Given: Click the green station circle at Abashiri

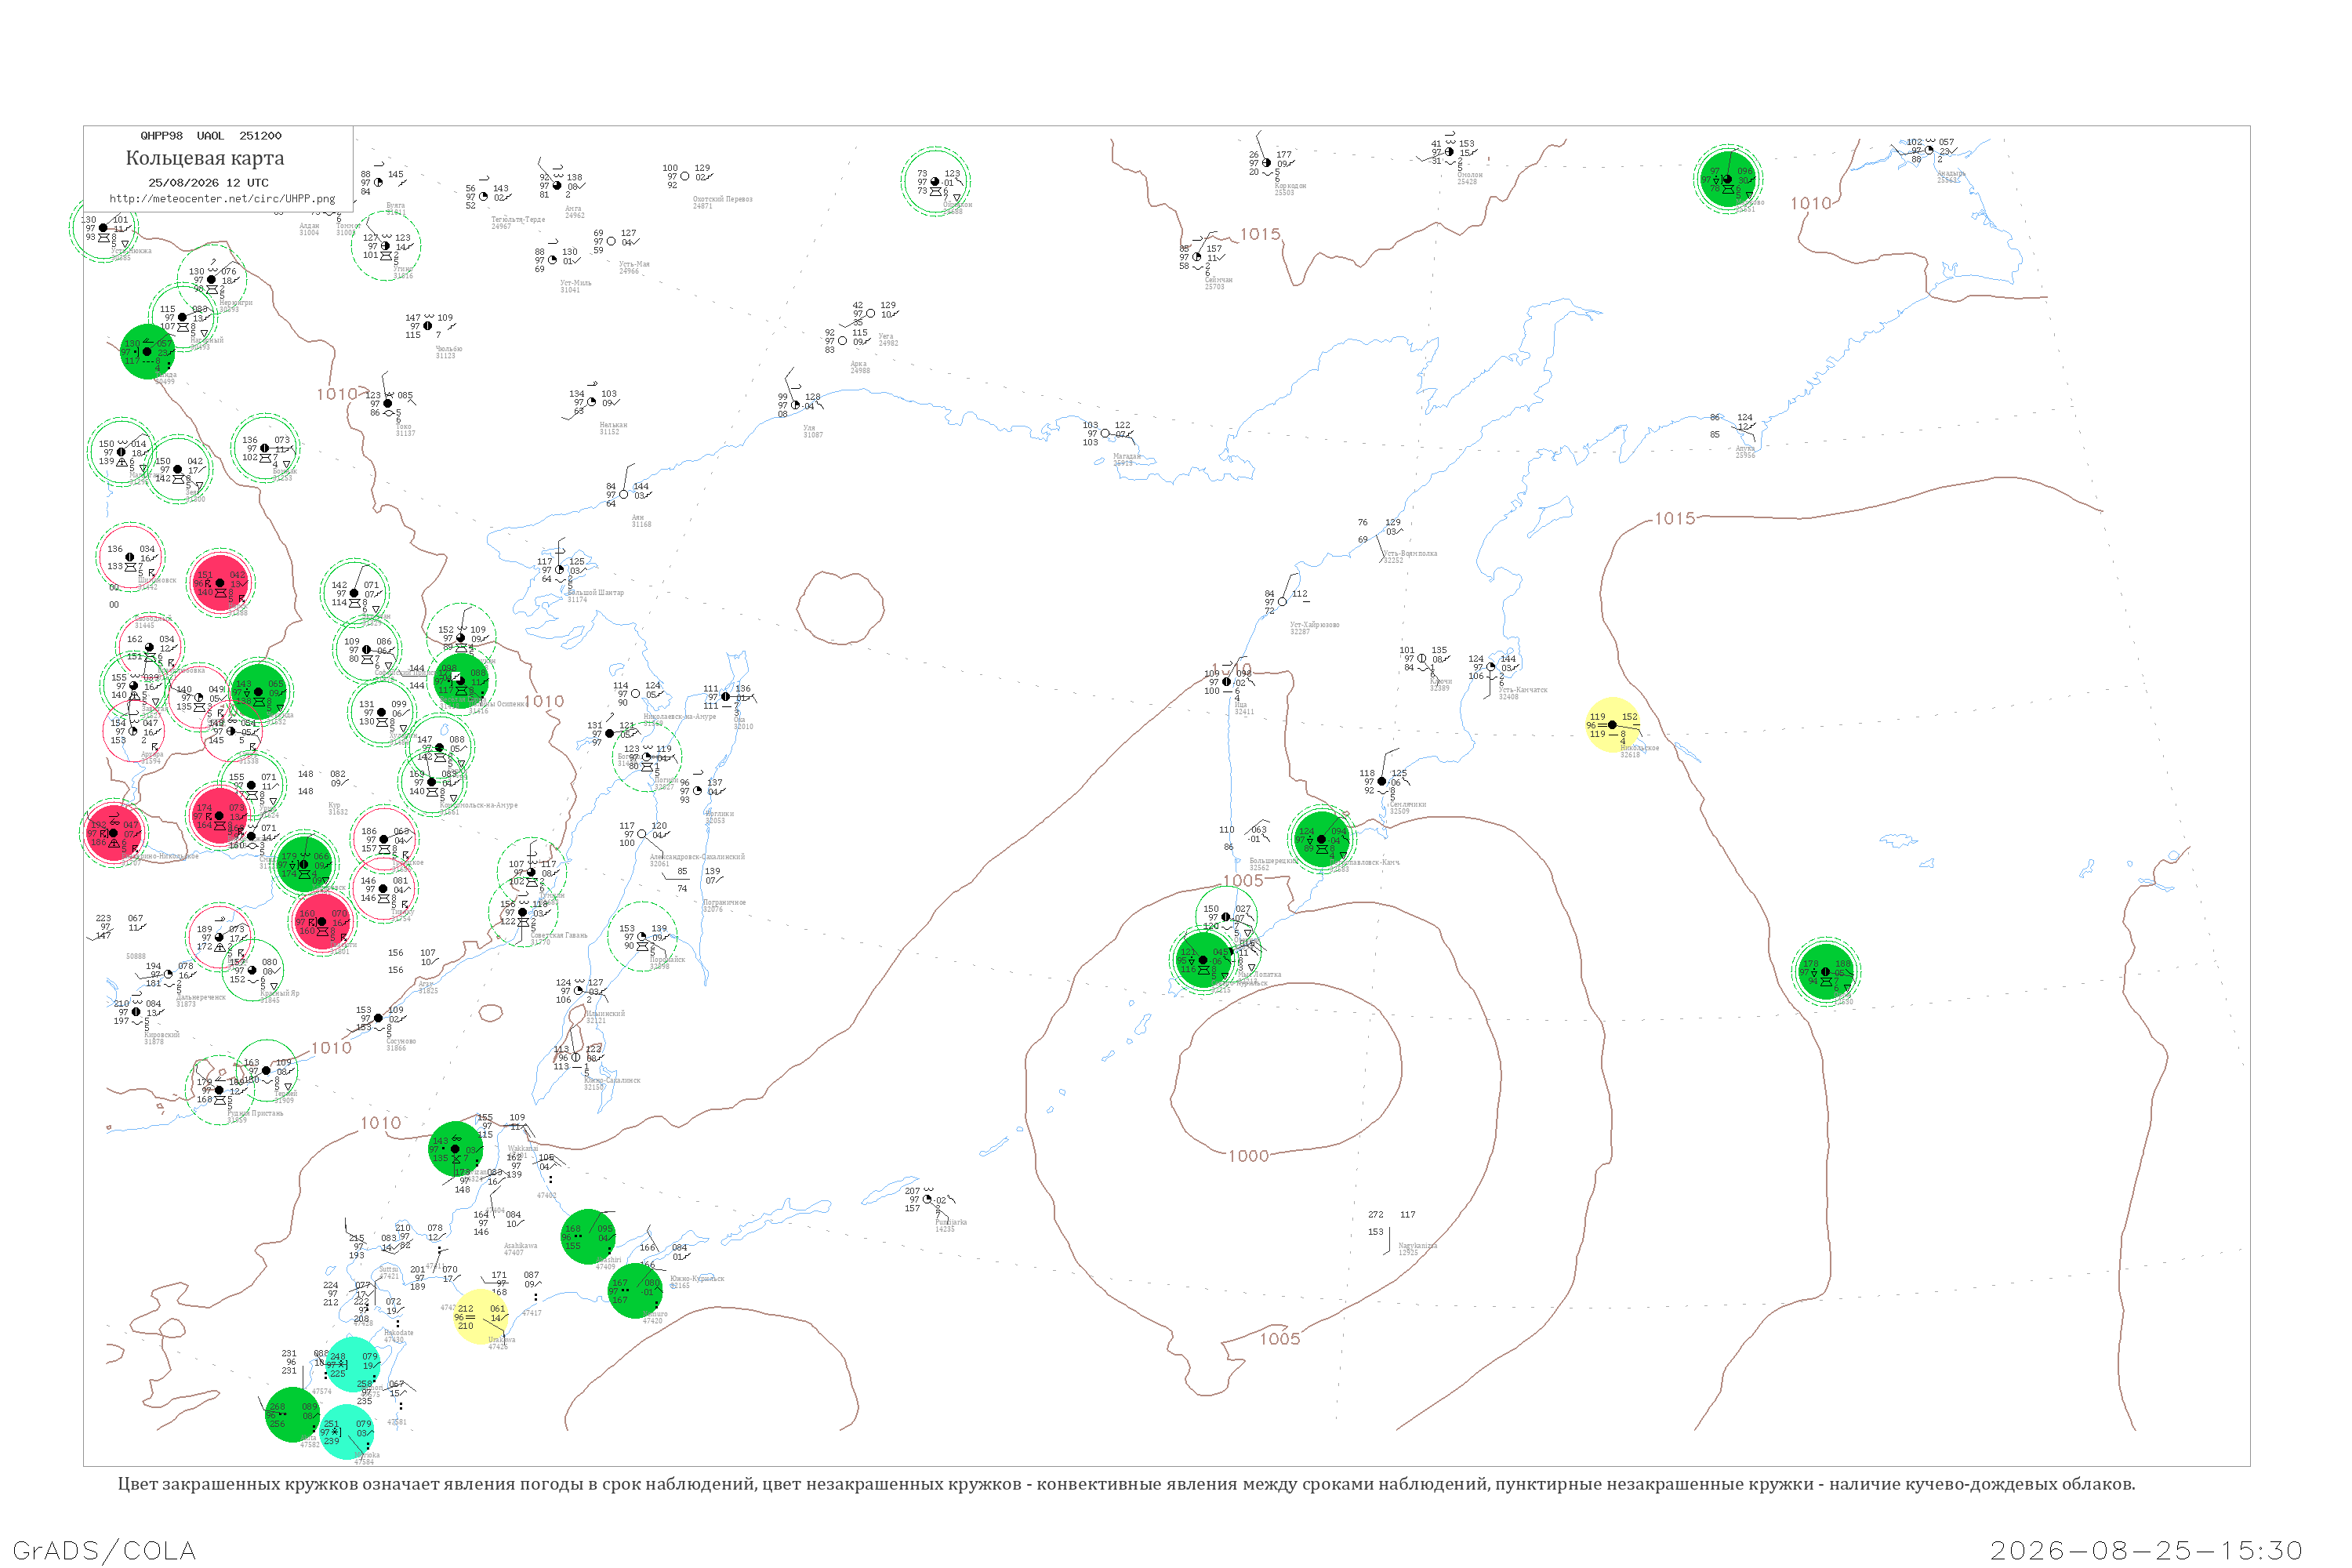Looking at the screenshot, I should tap(588, 1237).
